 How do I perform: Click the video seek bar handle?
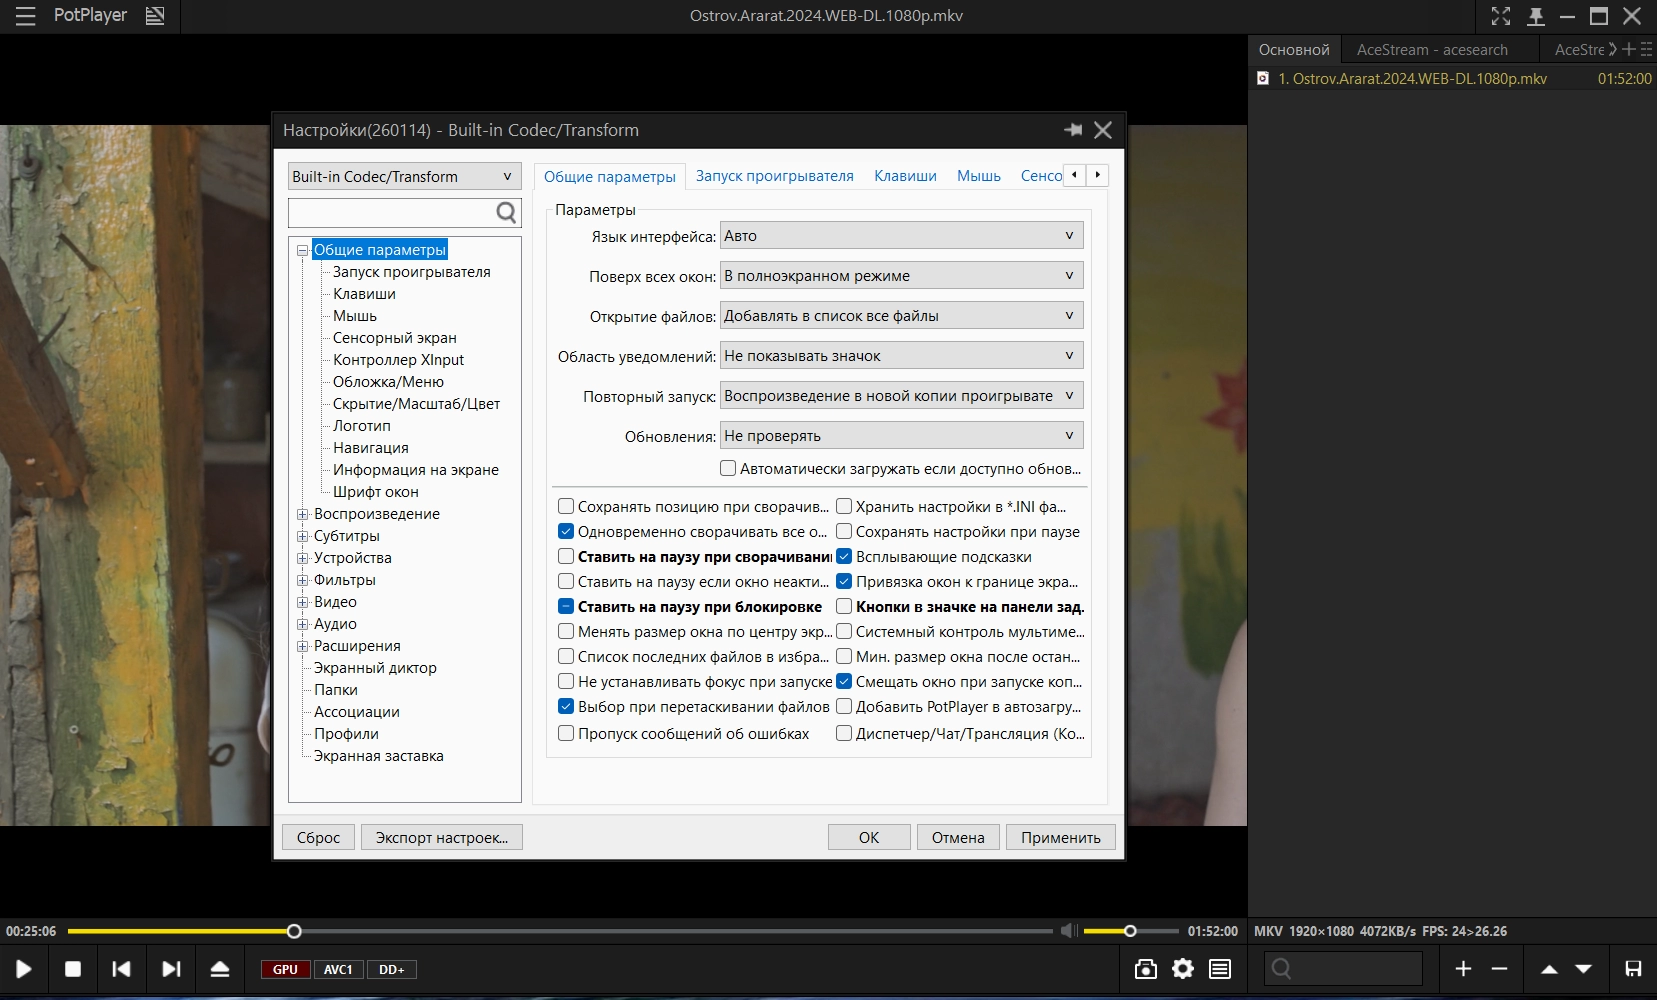click(x=294, y=931)
